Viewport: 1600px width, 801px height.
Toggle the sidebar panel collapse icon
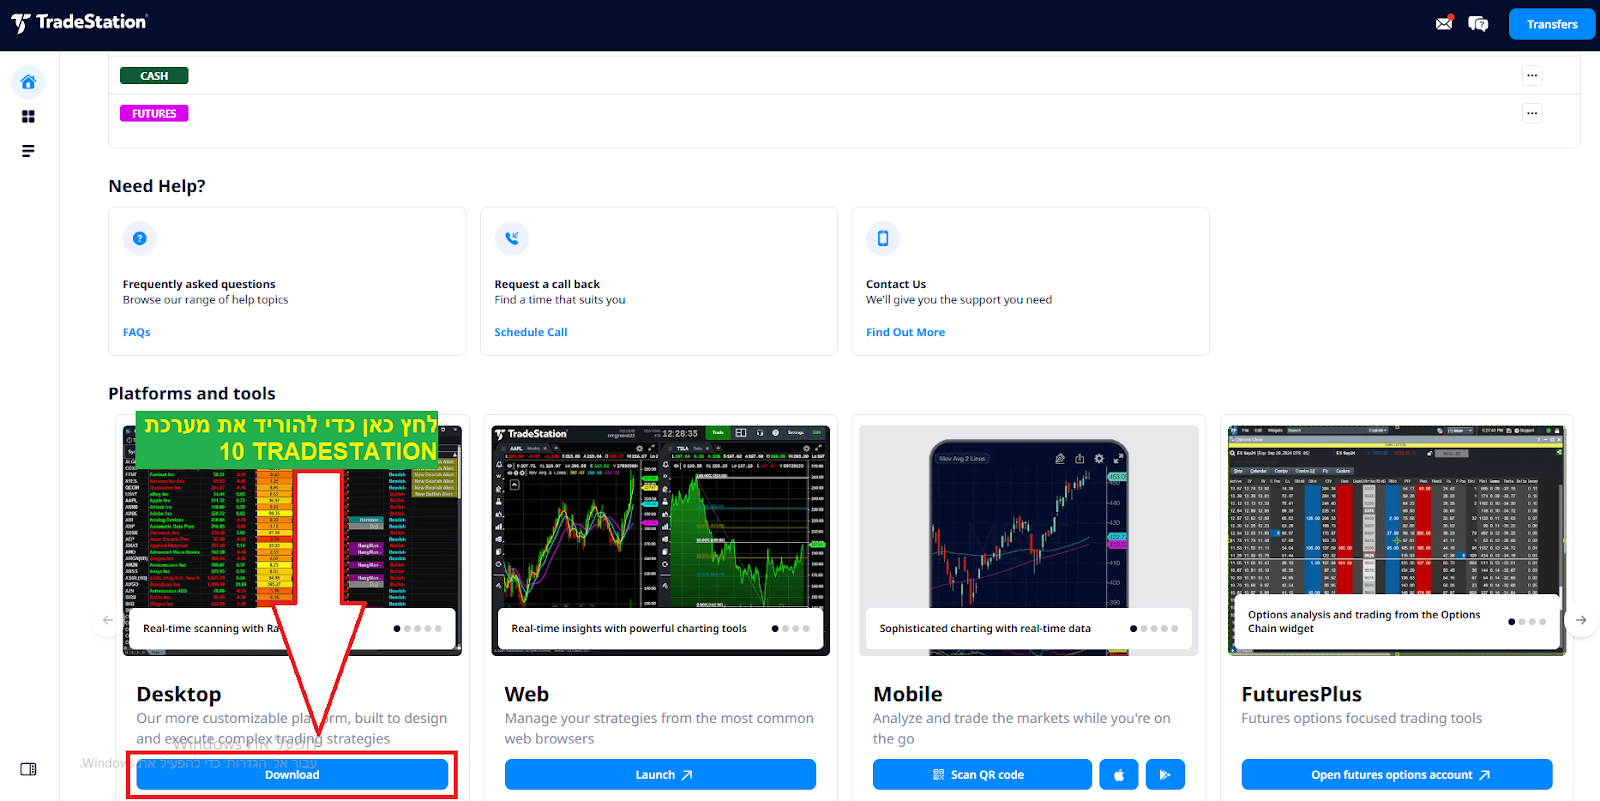tap(28, 769)
